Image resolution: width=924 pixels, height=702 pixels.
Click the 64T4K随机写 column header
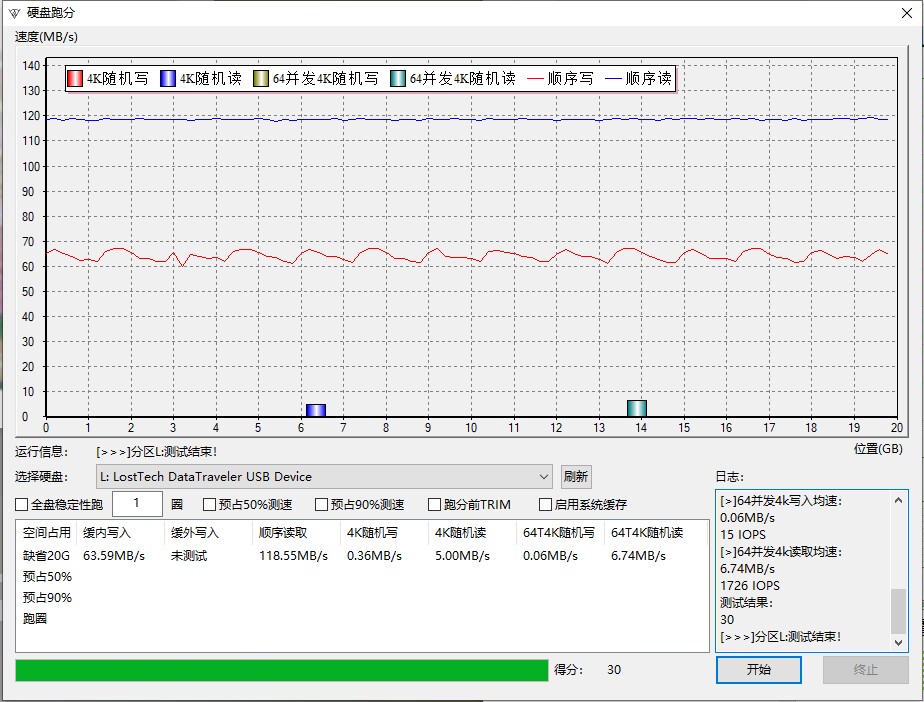click(x=559, y=533)
